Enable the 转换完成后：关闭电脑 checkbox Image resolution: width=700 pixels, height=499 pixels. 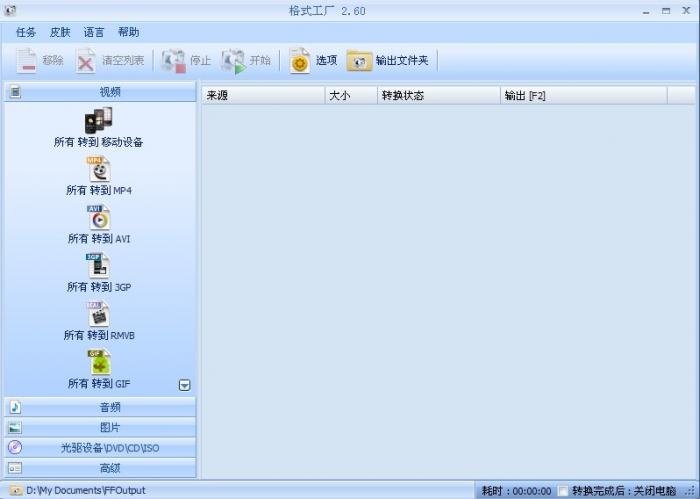pyautogui.click(x=564, y=491)
